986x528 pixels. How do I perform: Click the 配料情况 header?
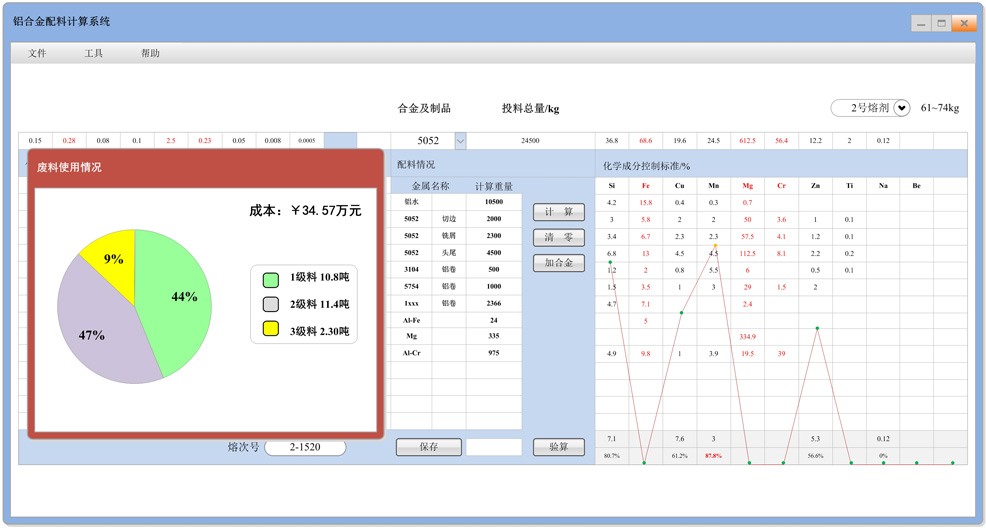(416, 165)
